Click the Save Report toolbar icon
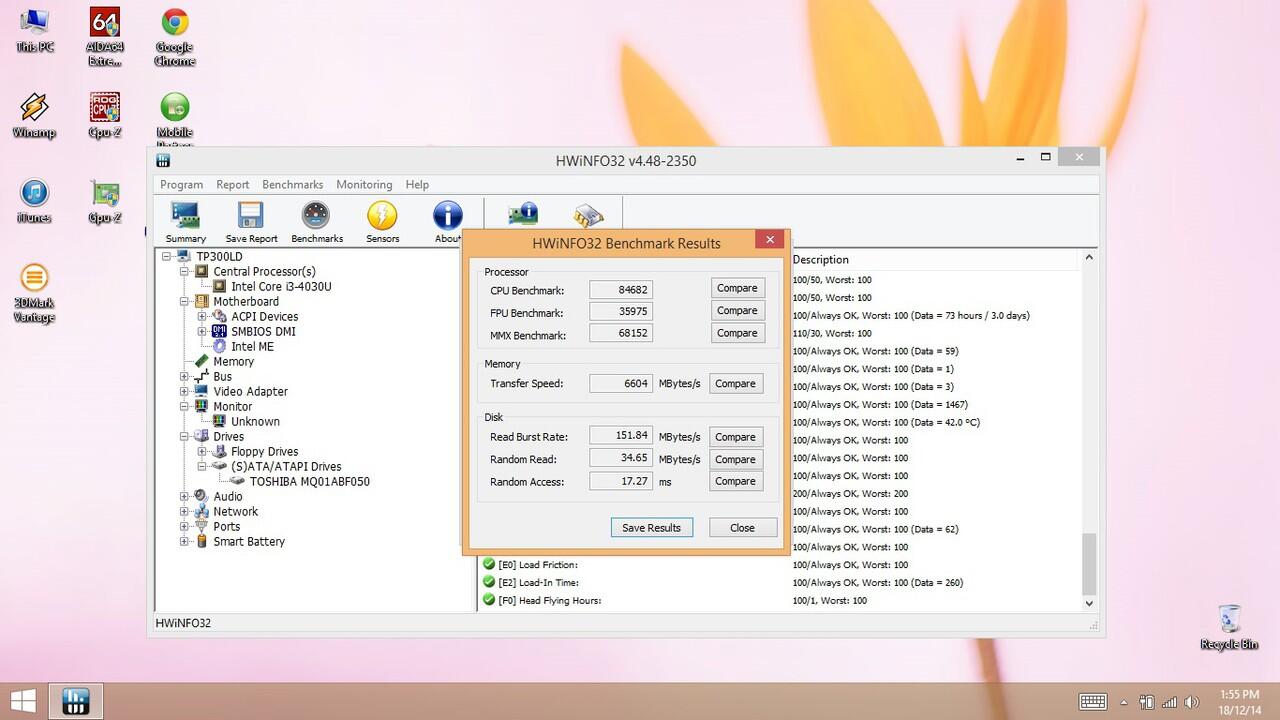Screen dimensions: 1280x720 251,222
